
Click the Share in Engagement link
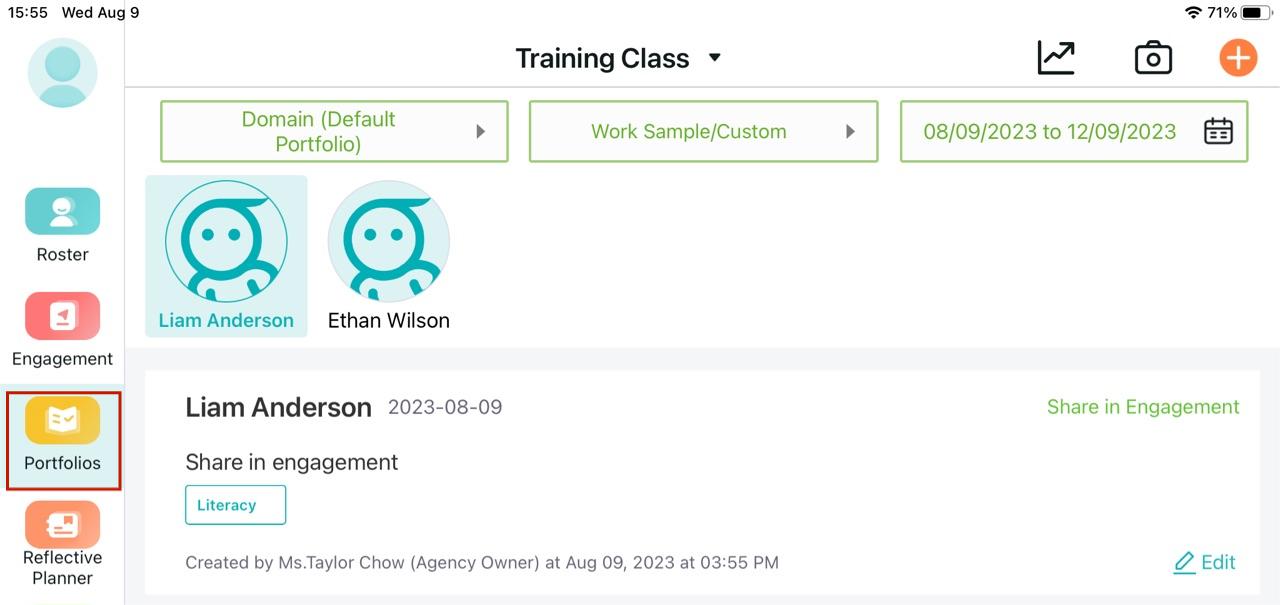pyautogui.click(x=1143, y=407)
